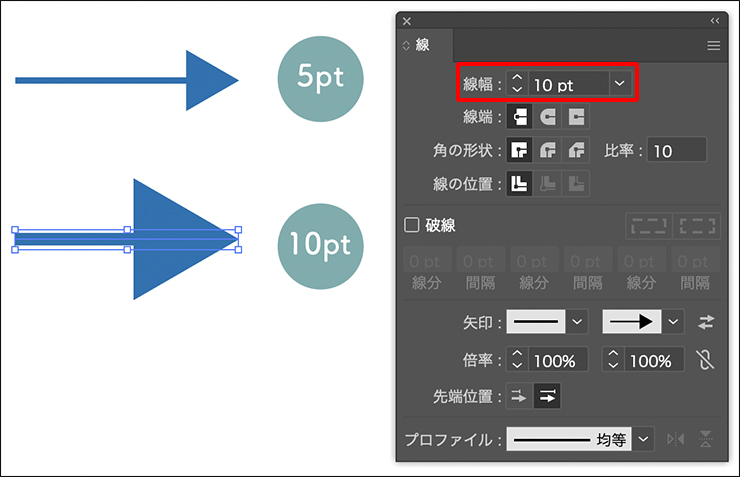Click the third dash 線分 field
The image size is (740, 477).
(x=641, y=260)
